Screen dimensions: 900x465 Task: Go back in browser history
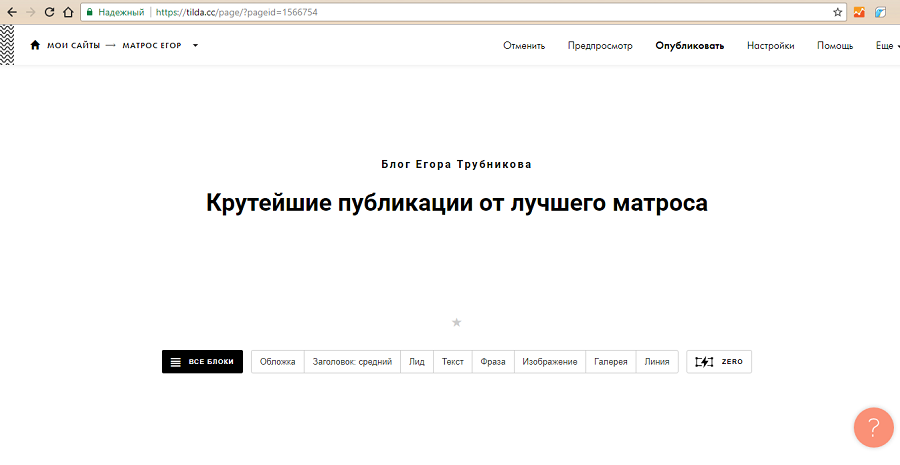pyautogui.click(x=11, y=12)
